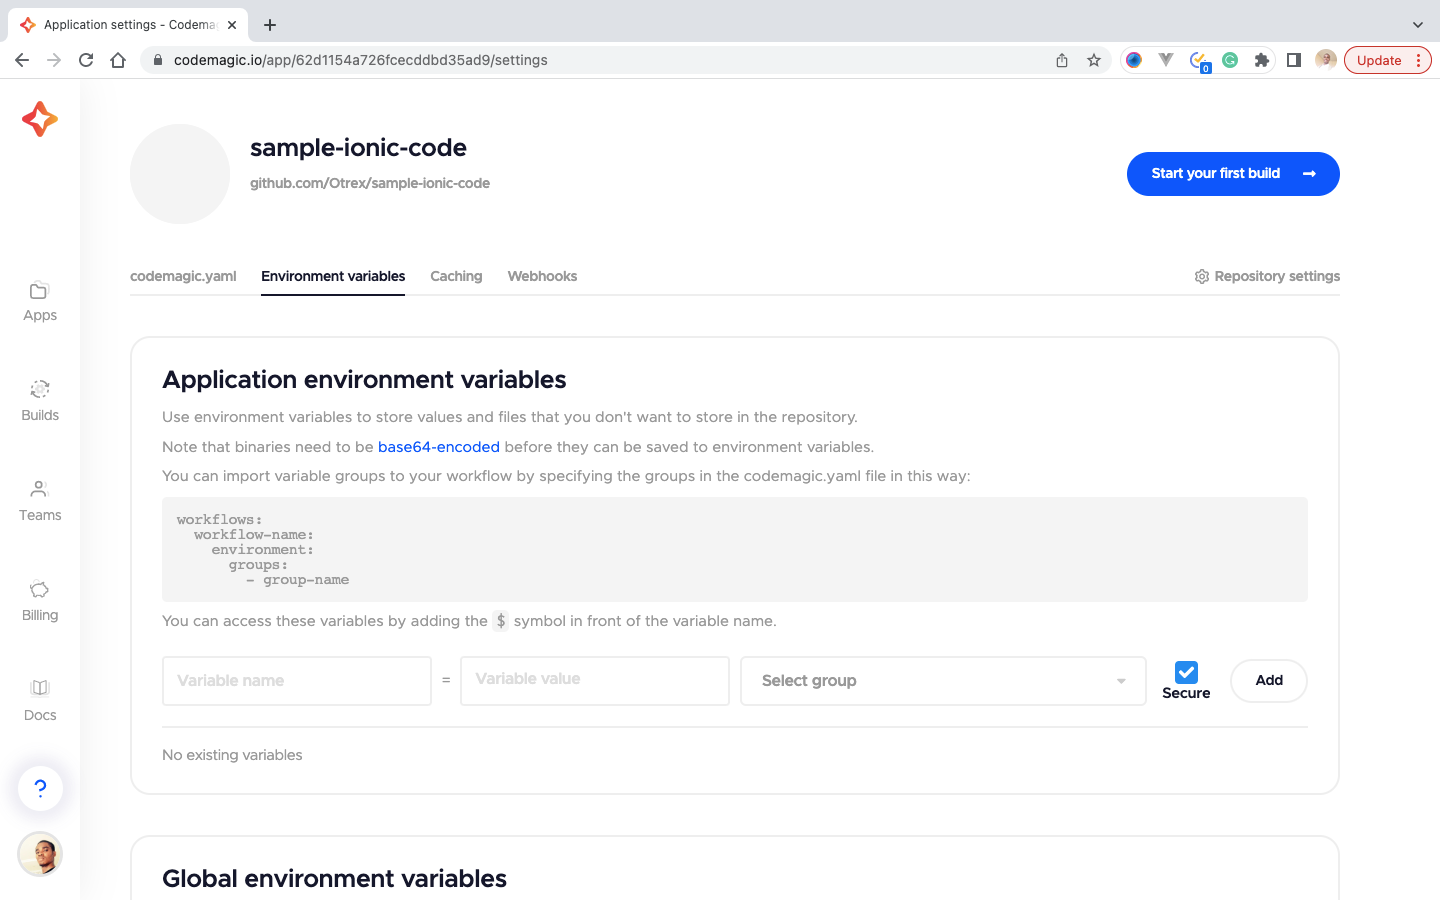Select the Environment variables tab
The image size is (1440, 900).
(x=333, y=276)
